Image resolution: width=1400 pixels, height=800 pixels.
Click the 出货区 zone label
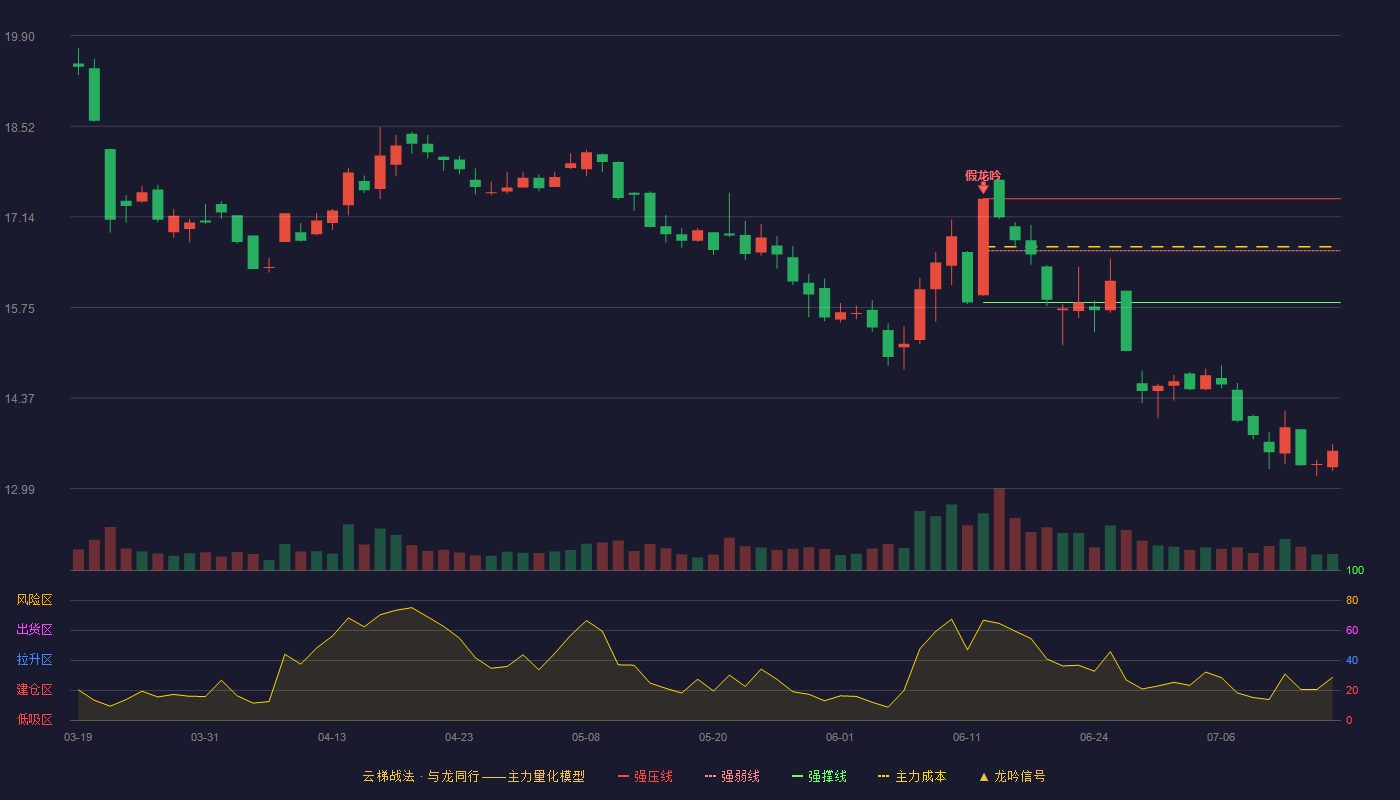[x=34, y=630]
